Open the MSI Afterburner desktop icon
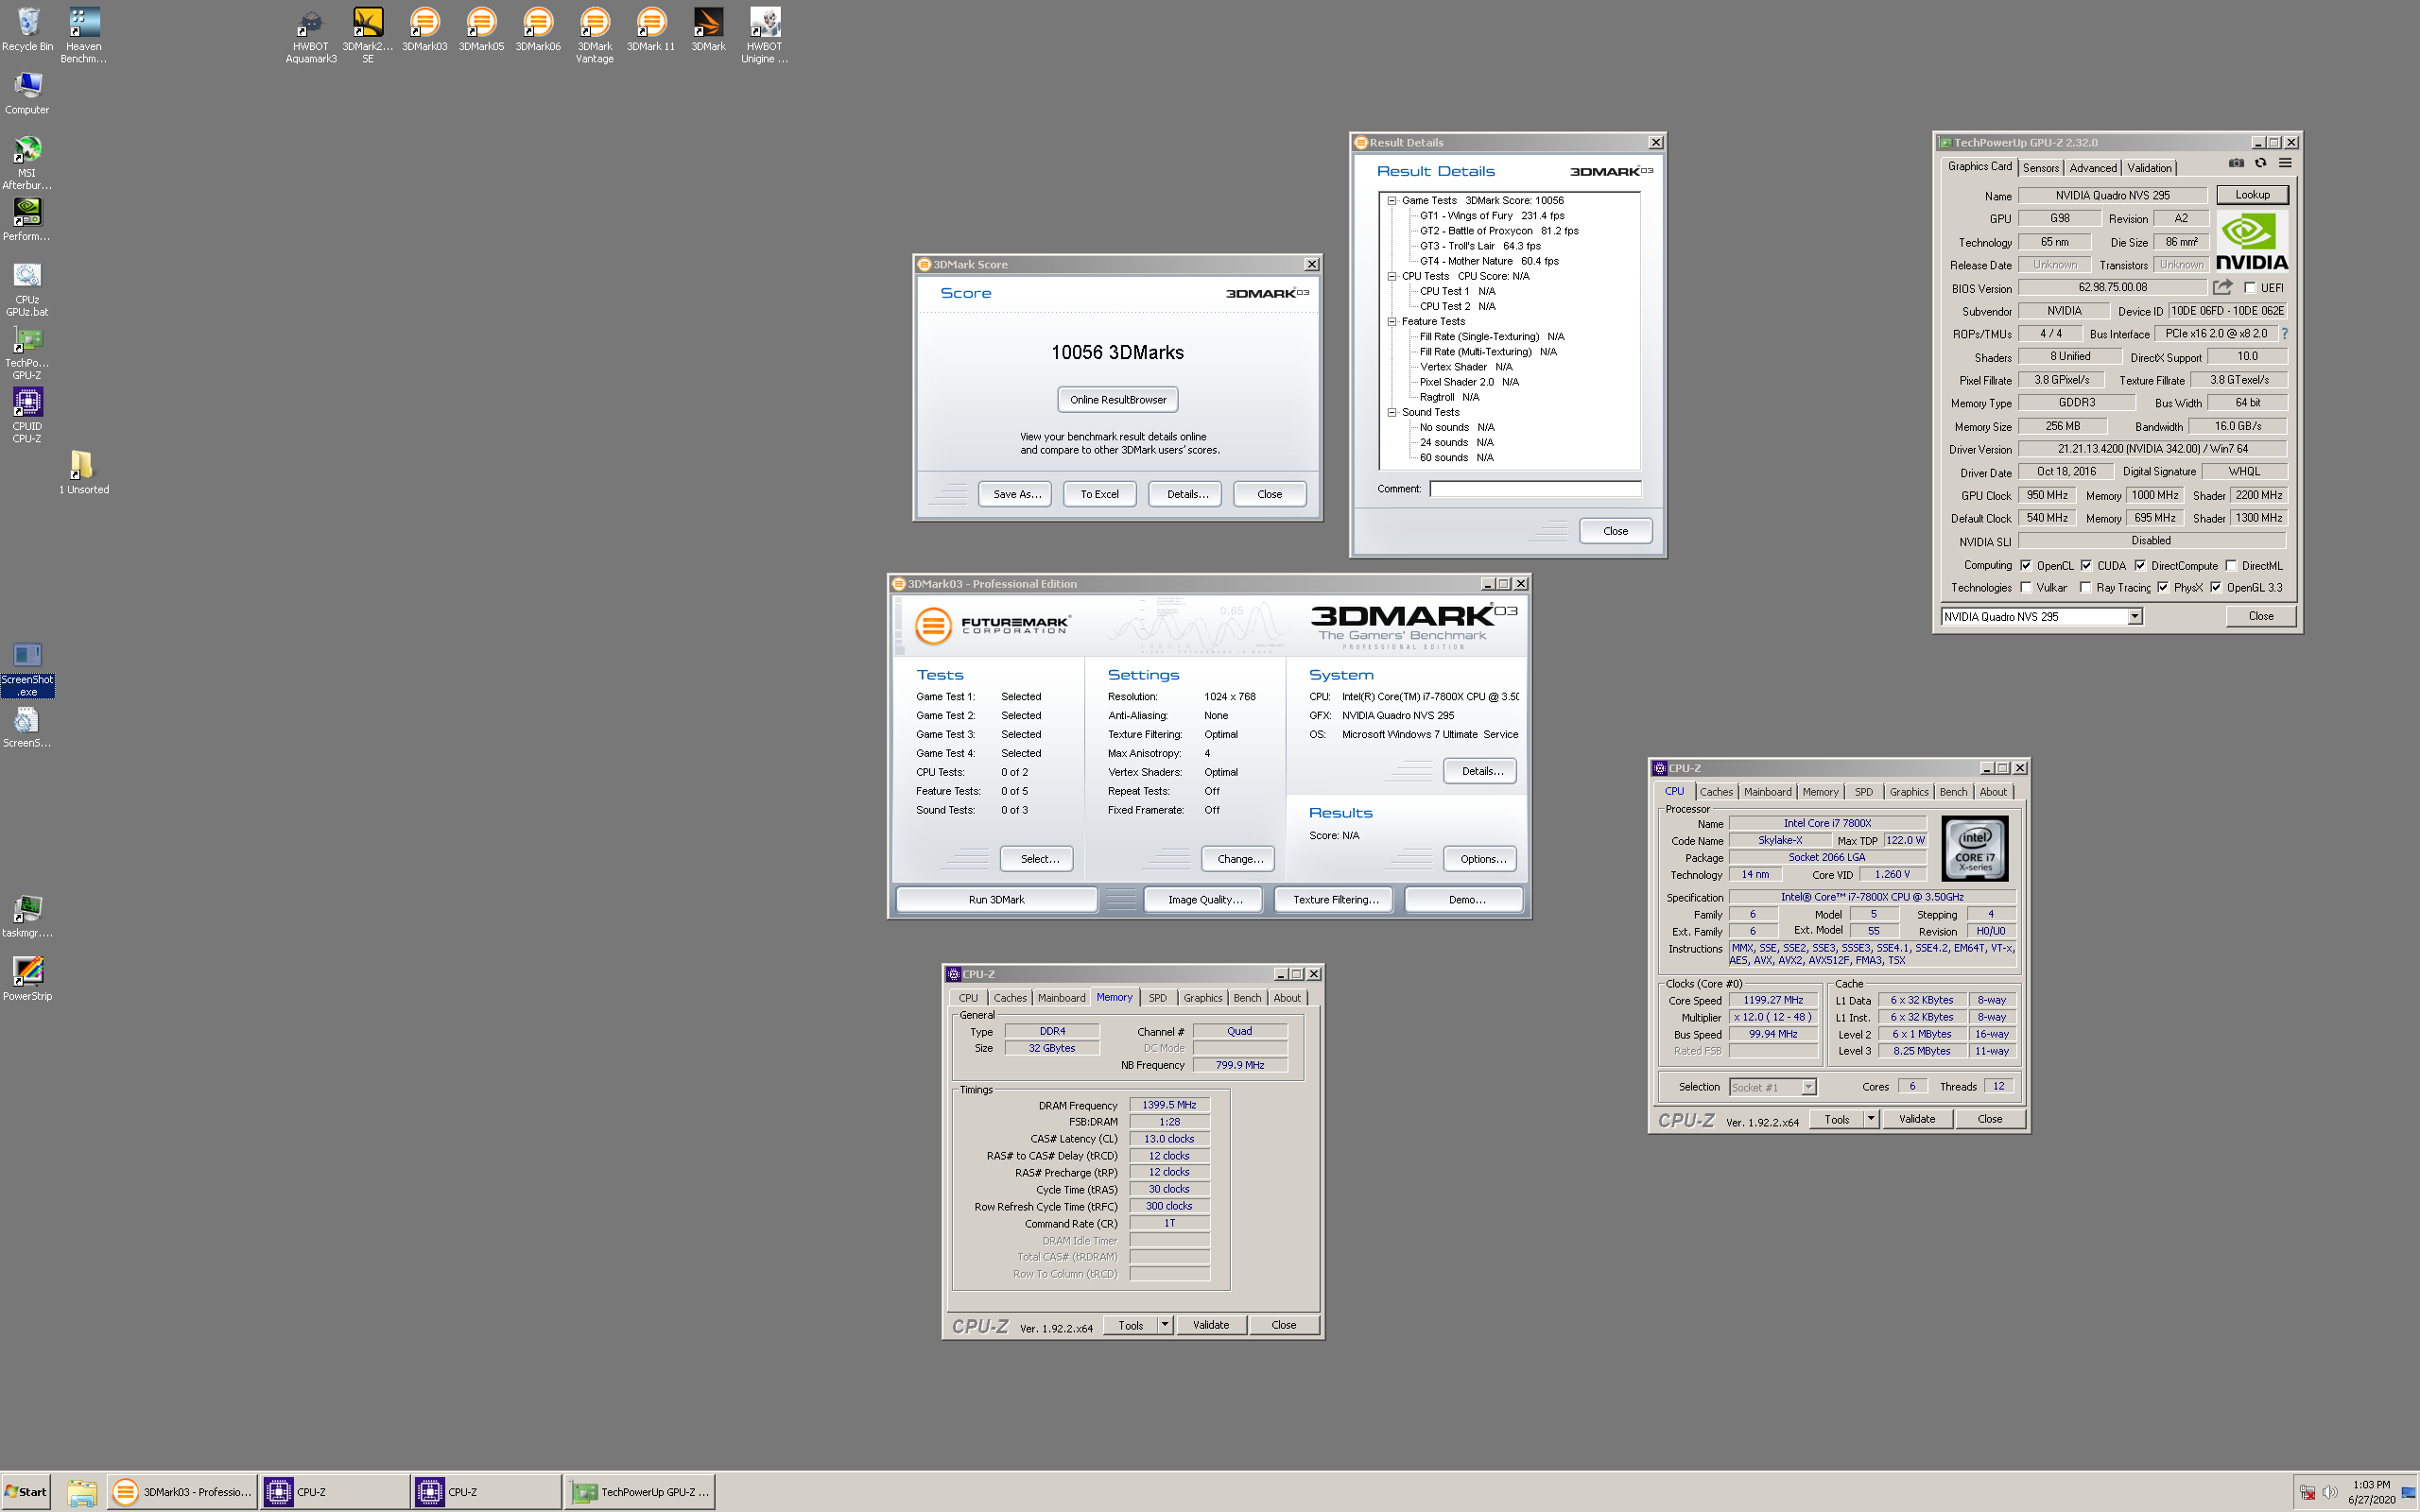 tap(27, 163)
